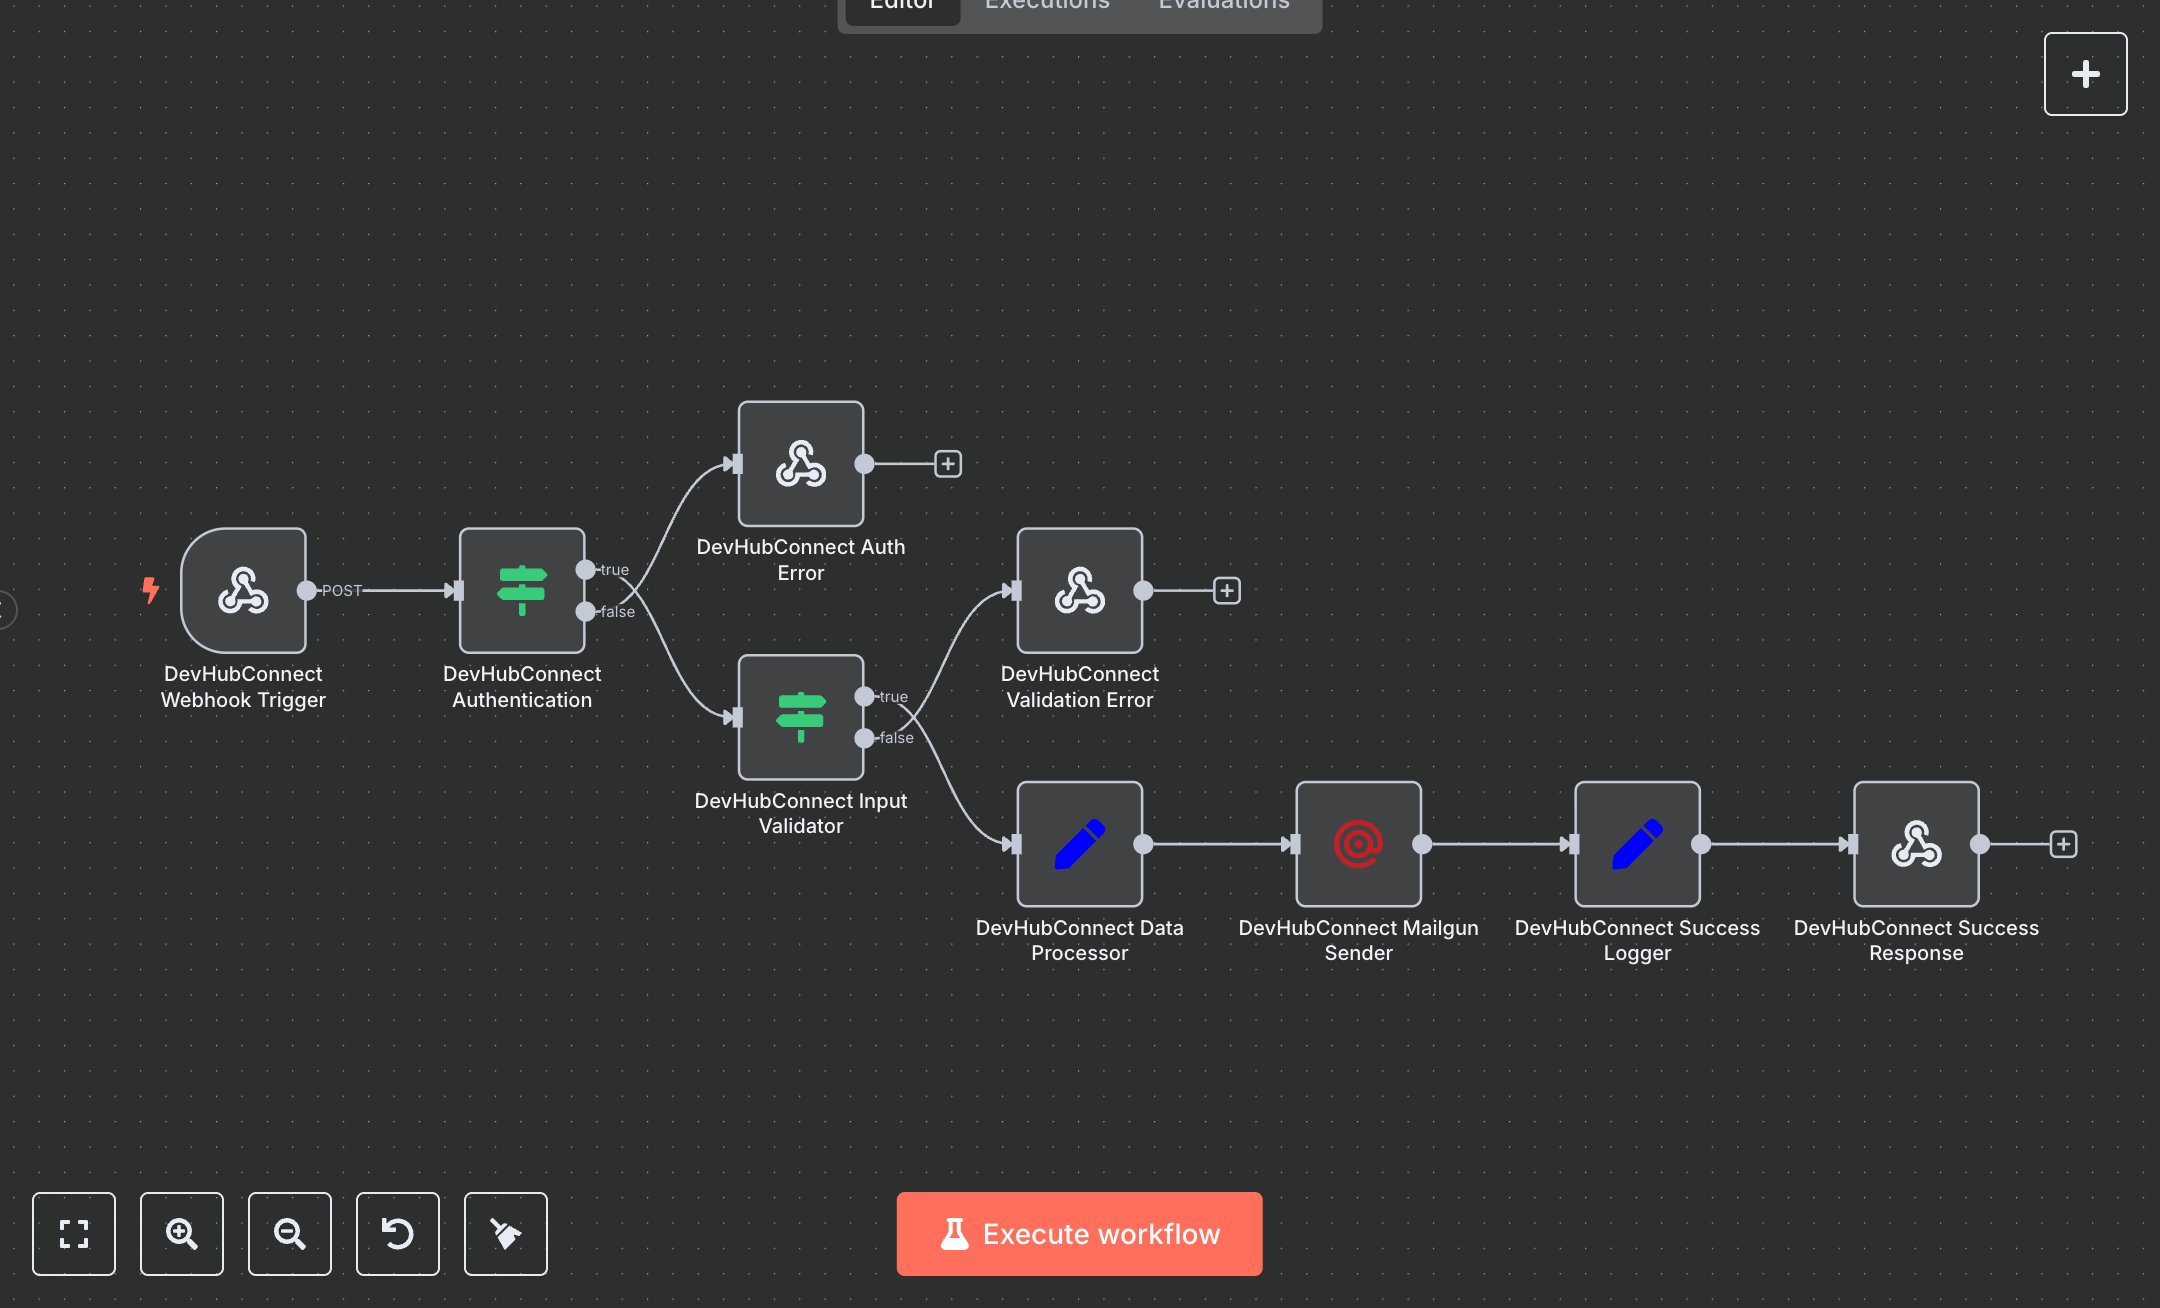Select the DevHubConnect Success Response node
The height and width of the screenshot is (1308, 2160).
coord(1915,844)
